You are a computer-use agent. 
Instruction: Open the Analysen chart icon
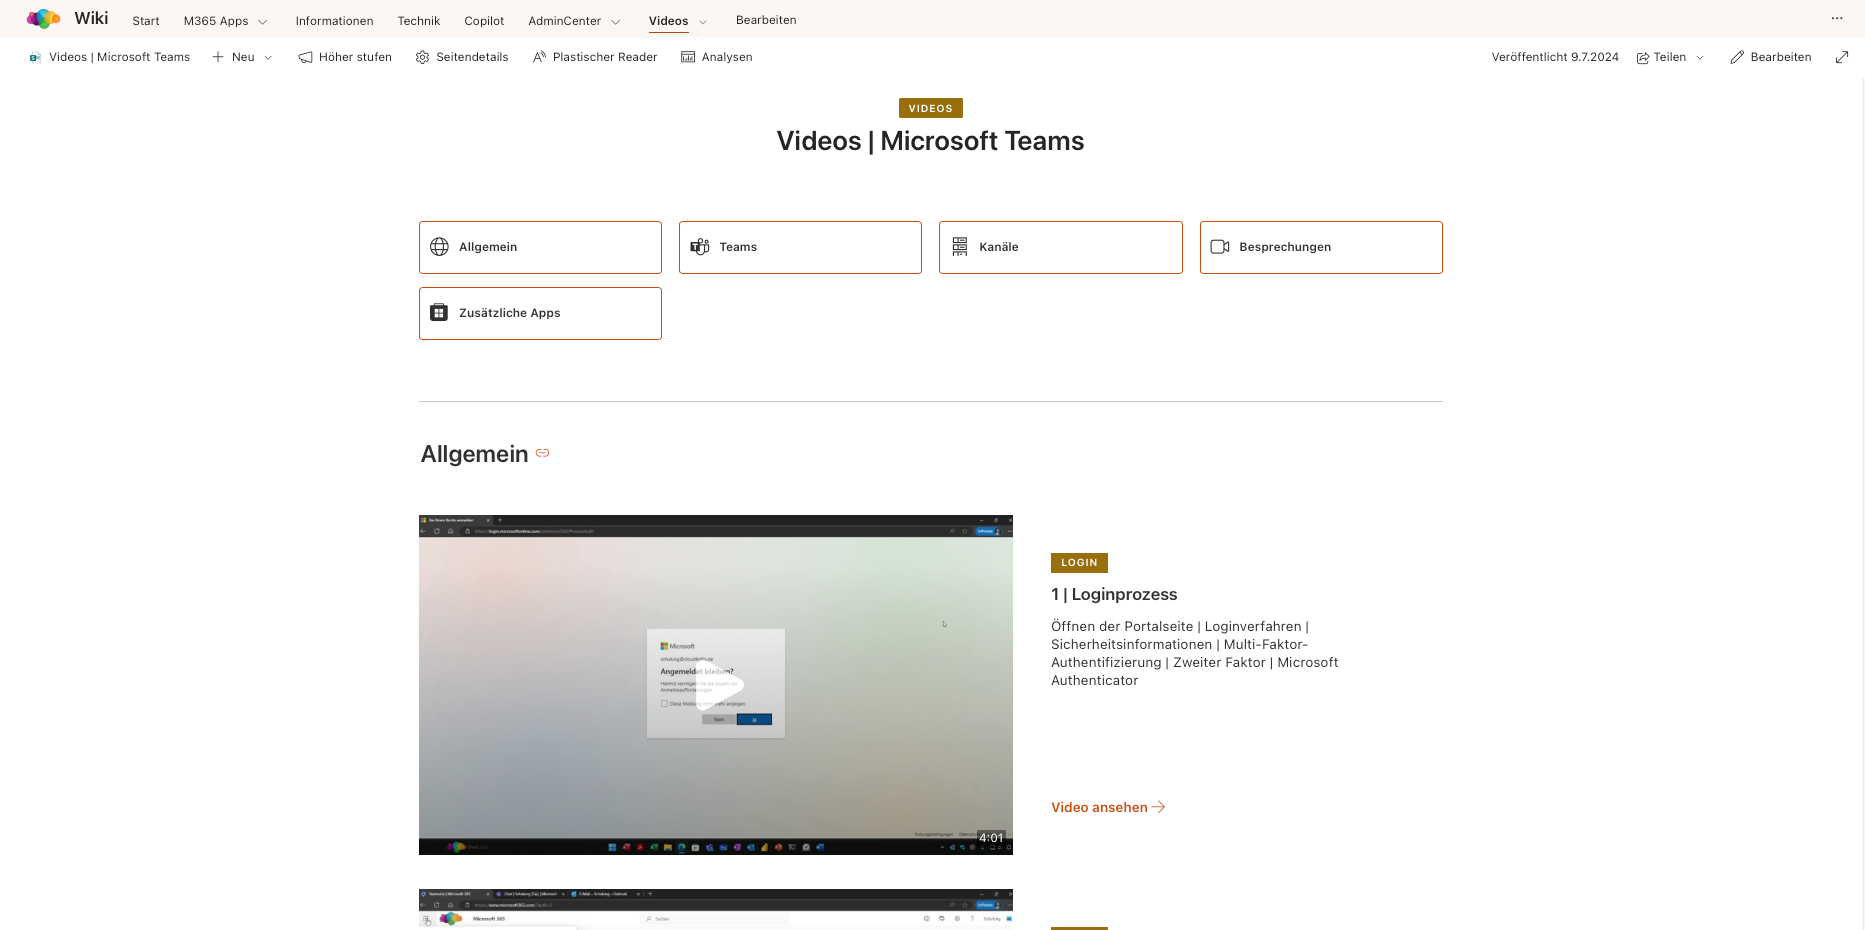pos(688,58)
